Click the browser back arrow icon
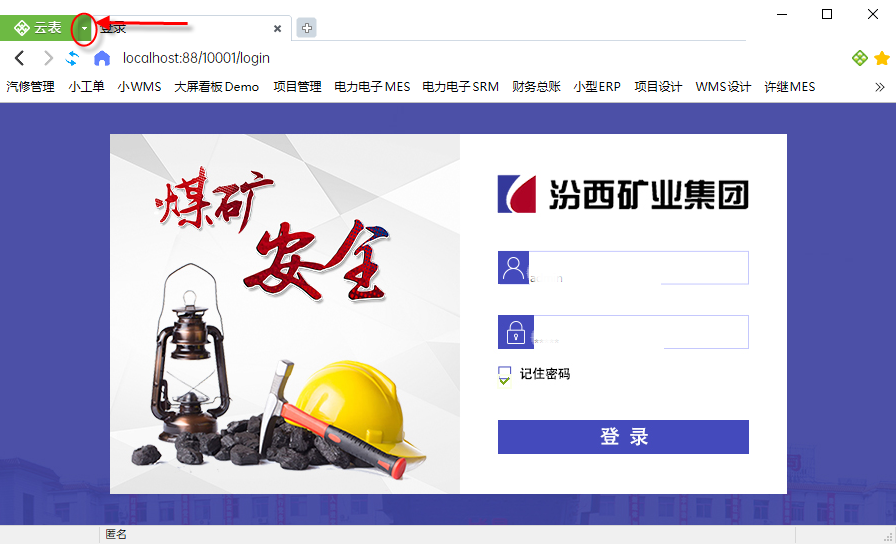The image size is (896, 544). click(x=19, y=58)
